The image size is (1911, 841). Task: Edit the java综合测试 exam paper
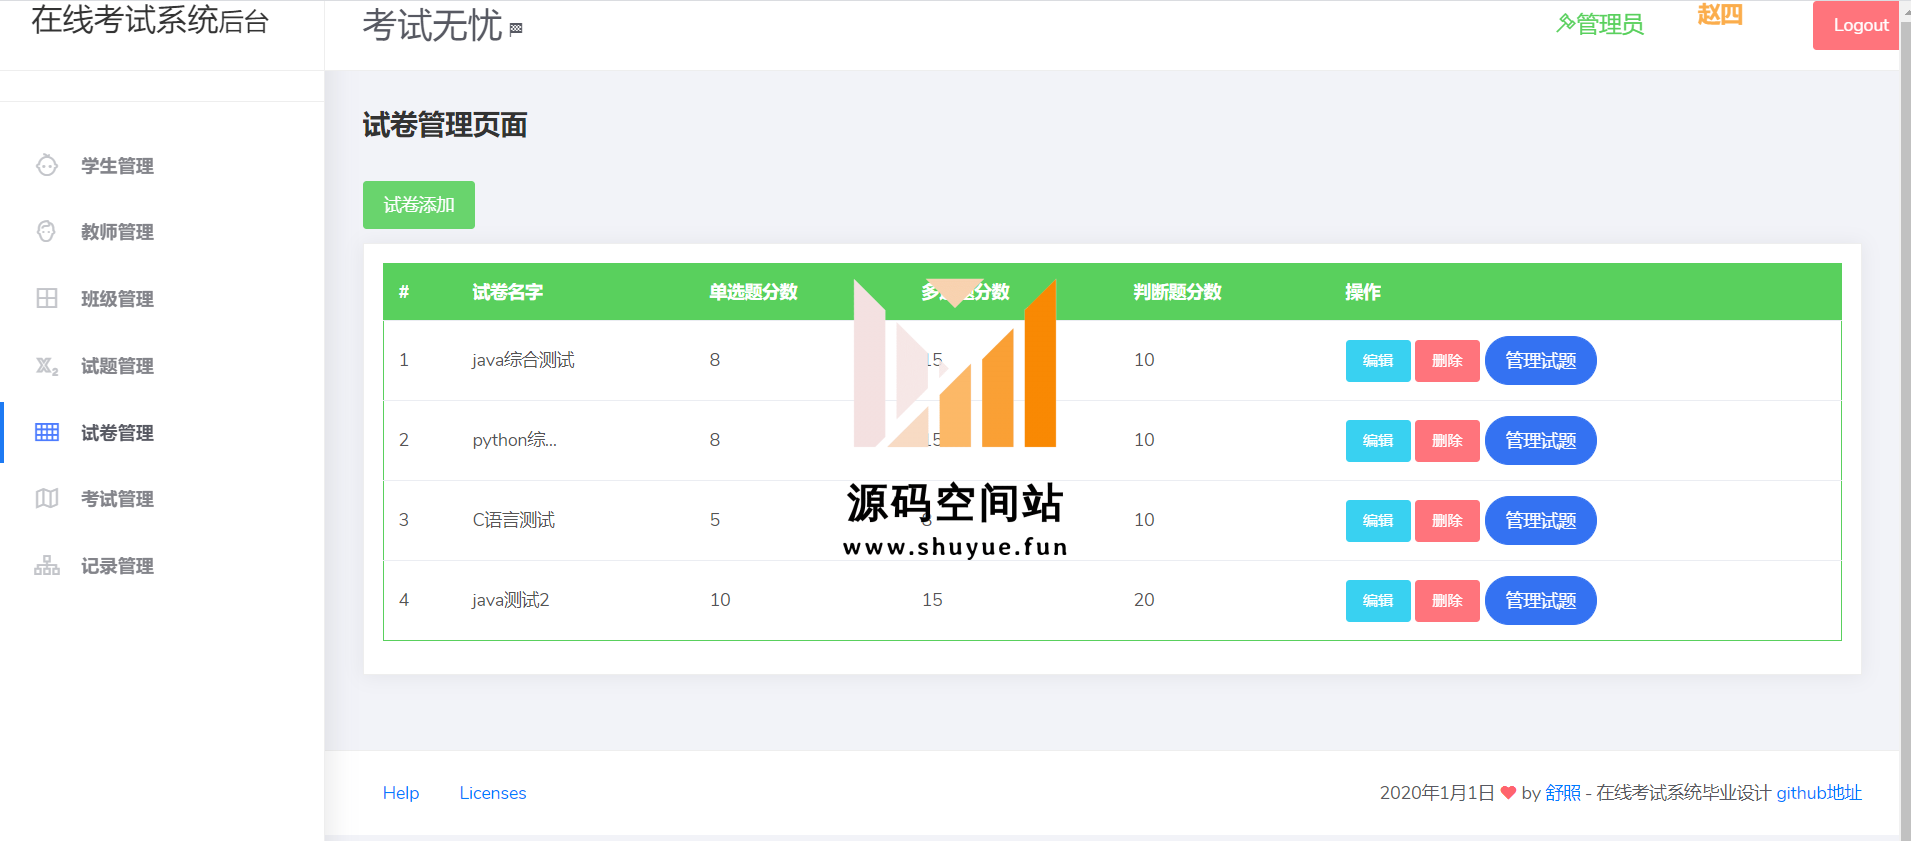click(1377, 361)
